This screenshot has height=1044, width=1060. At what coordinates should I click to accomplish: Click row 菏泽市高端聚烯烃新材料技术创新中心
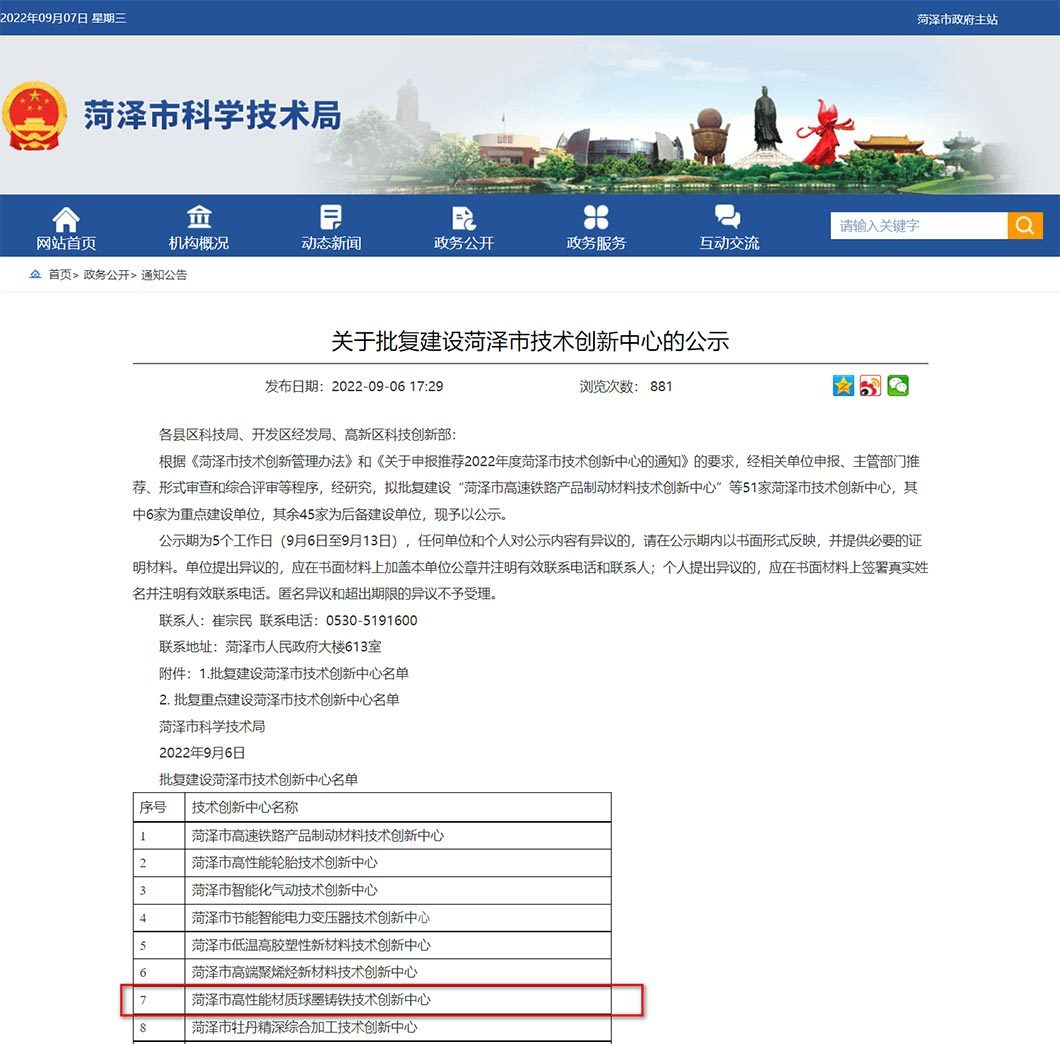click(x=372, y=972)
